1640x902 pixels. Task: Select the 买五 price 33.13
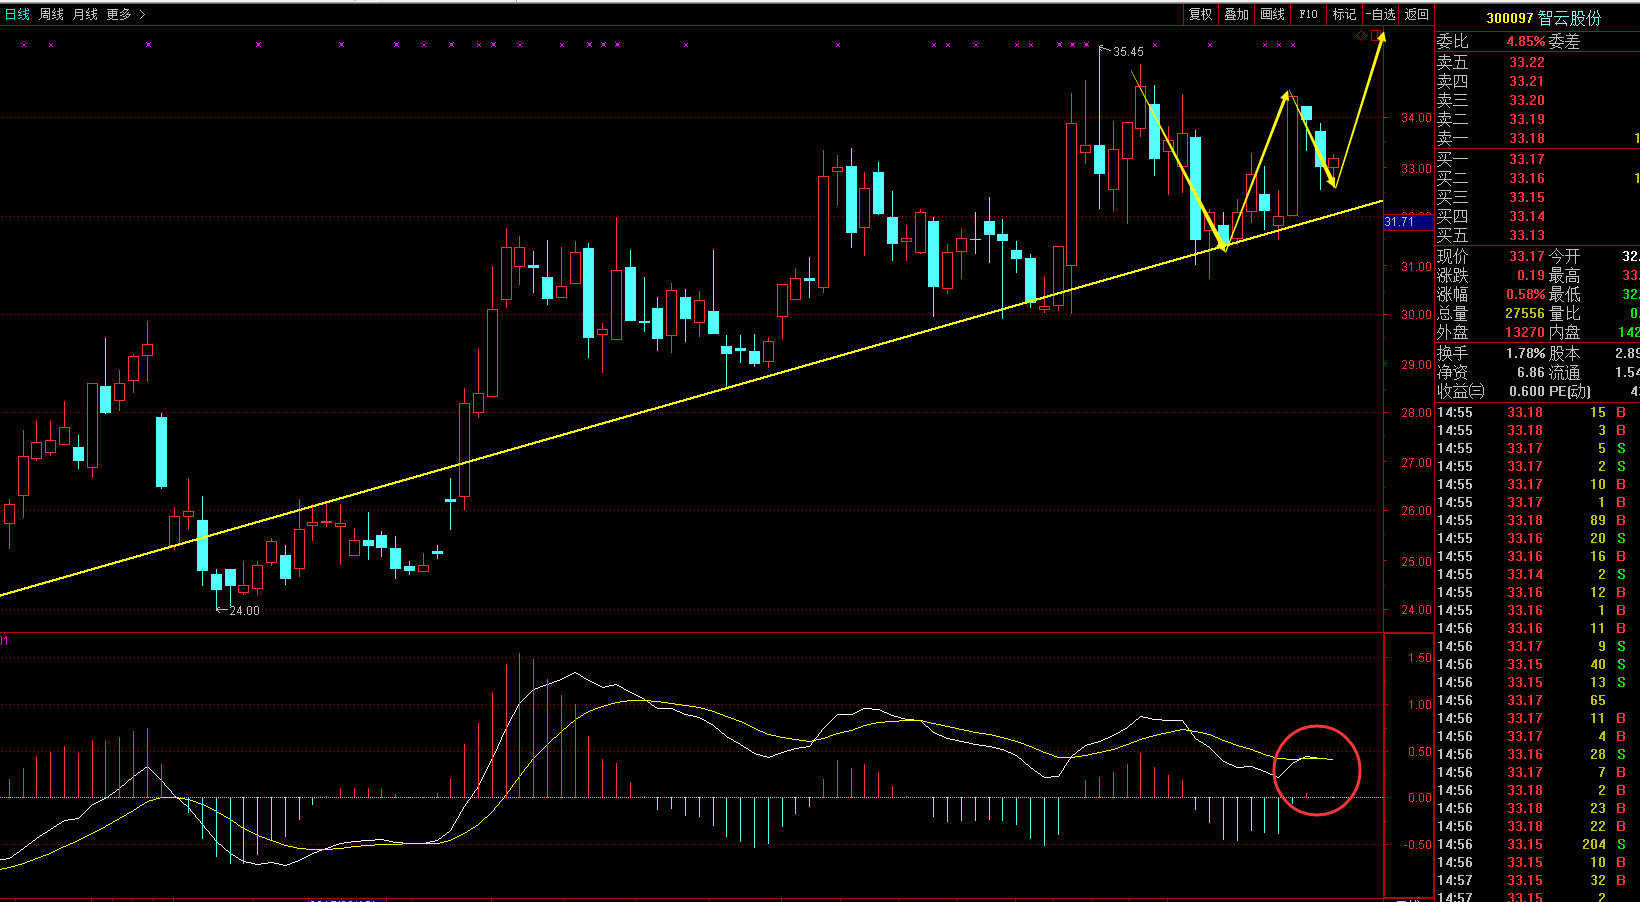click(1527, 235)
